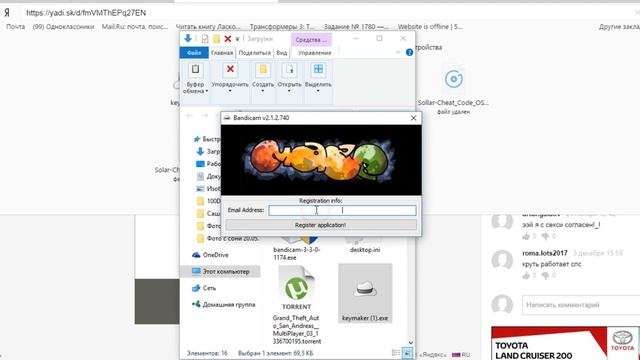Click the properties icon in Explorer title bar

204,39
